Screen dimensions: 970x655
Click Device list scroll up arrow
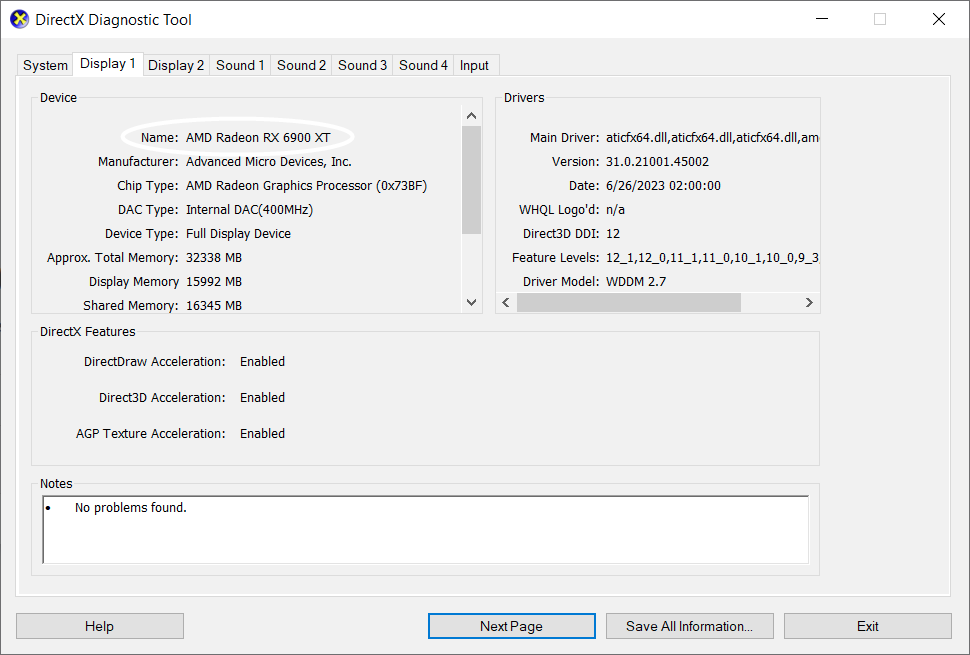pyautogui.click(x=471, y=116)
